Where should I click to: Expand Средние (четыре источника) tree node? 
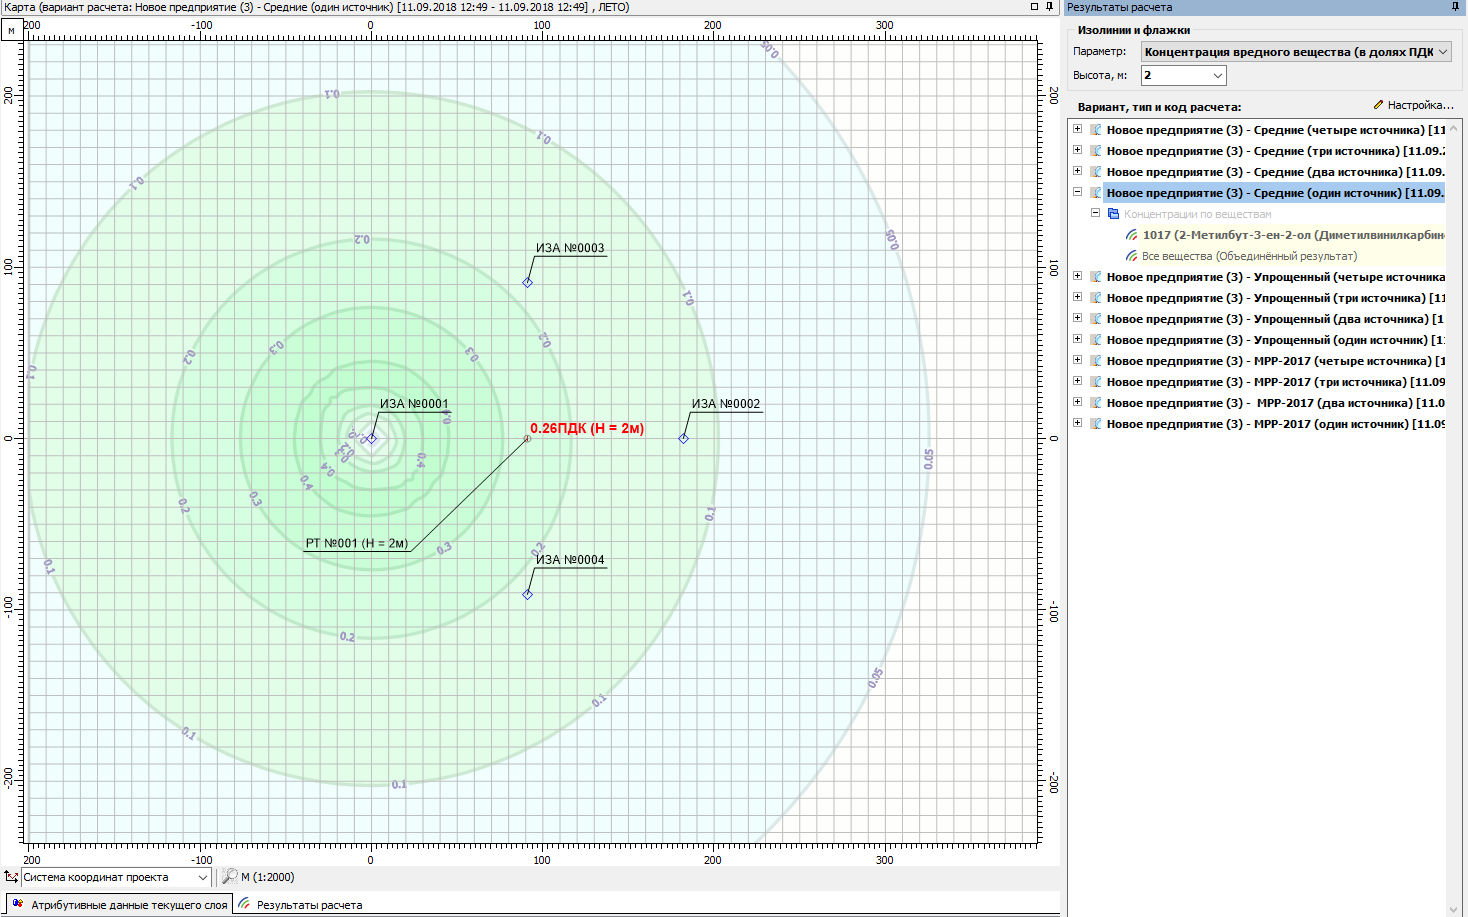click(x=1077, y=129)
